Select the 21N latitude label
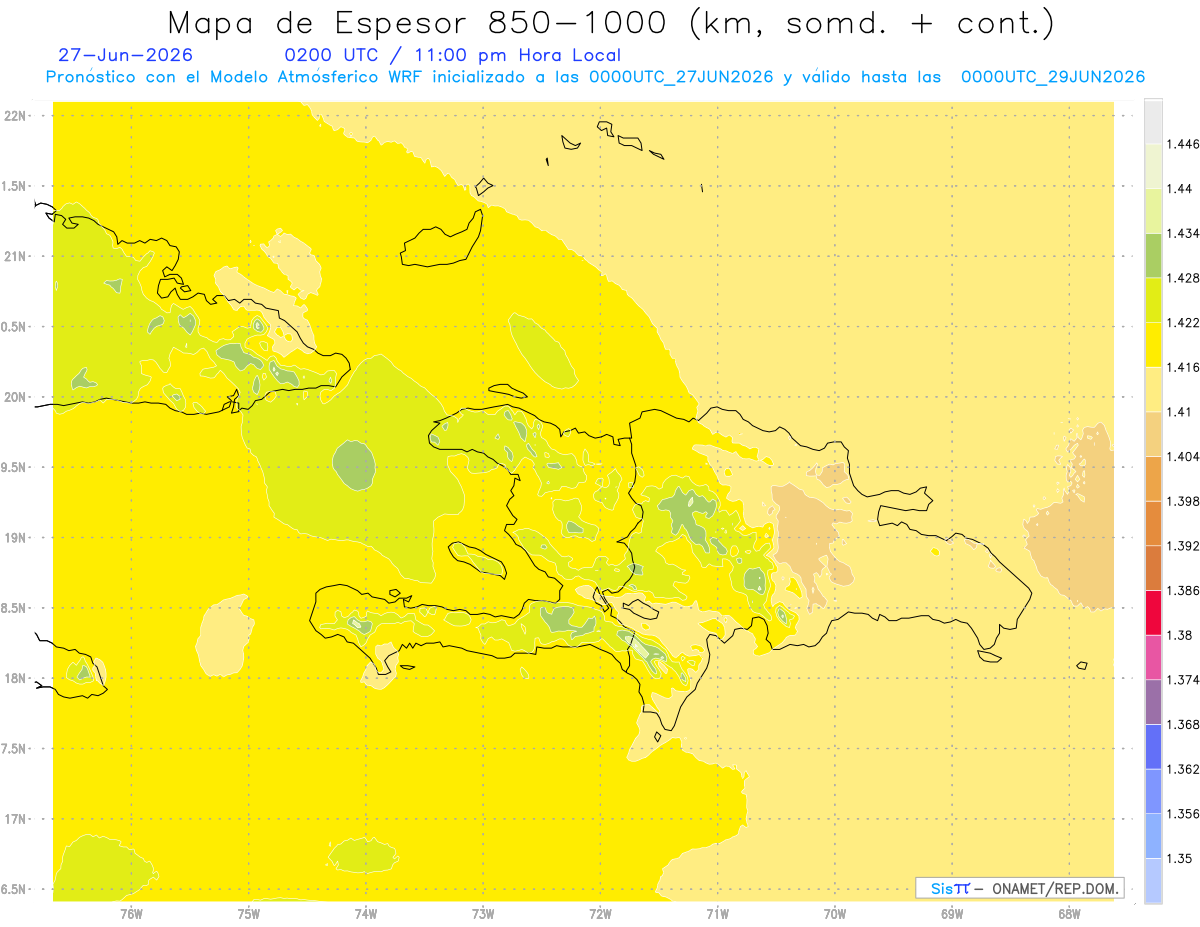1200x927 pixels. coord(15,257)
